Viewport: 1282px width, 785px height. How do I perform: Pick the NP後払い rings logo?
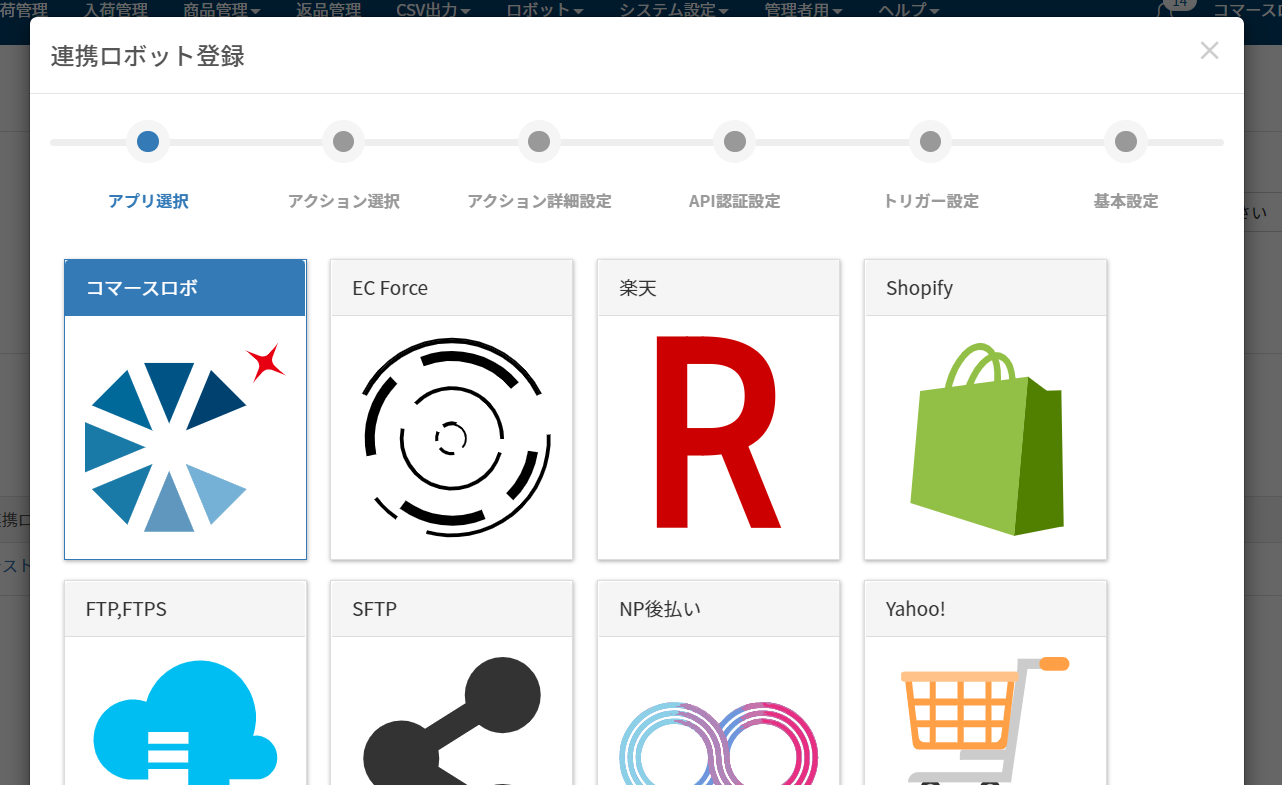(718, 743)
